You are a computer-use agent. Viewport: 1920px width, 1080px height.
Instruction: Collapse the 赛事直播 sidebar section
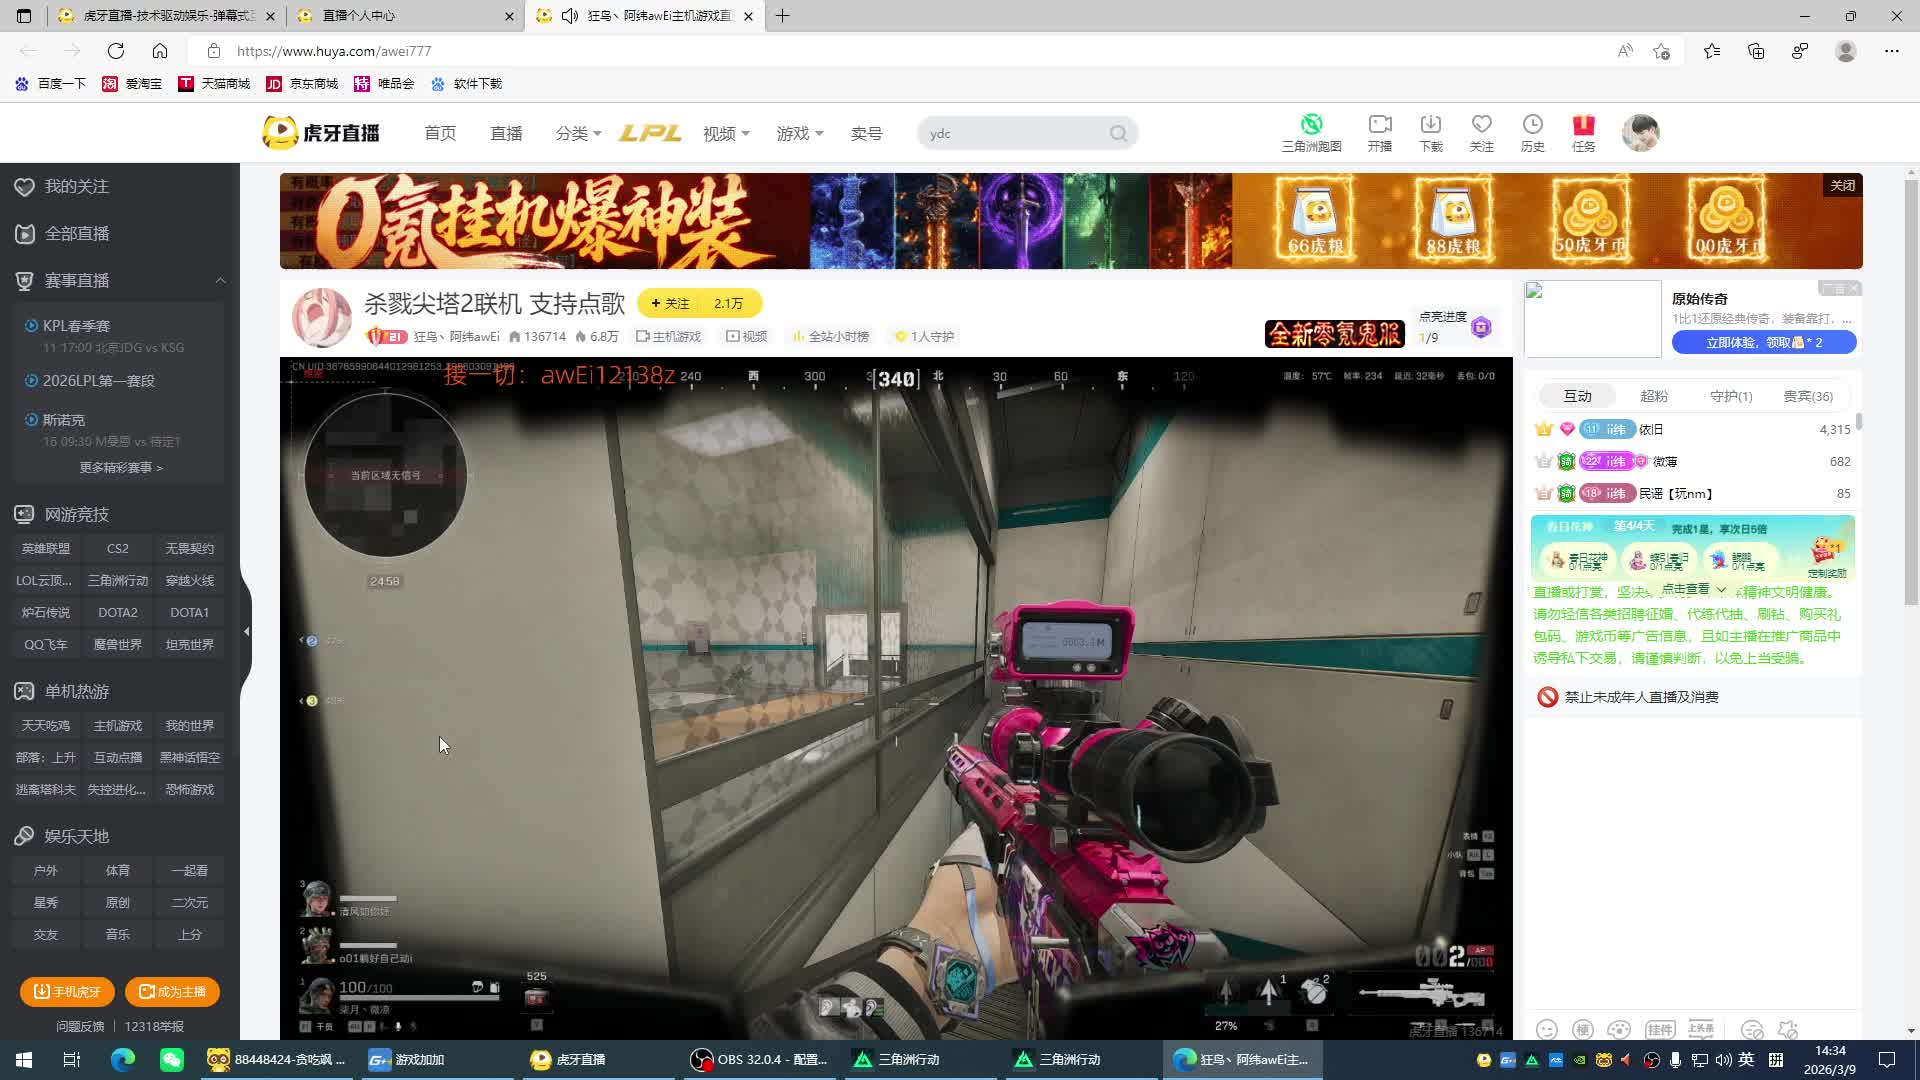[220, 281]
